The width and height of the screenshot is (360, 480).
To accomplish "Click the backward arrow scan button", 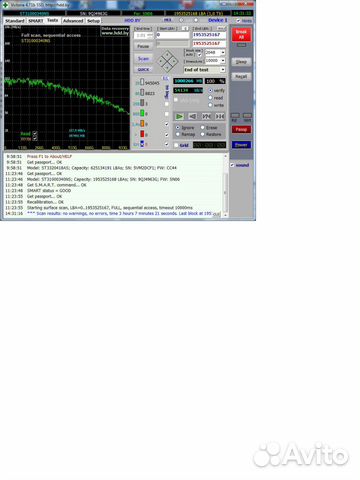I will 193,116.
